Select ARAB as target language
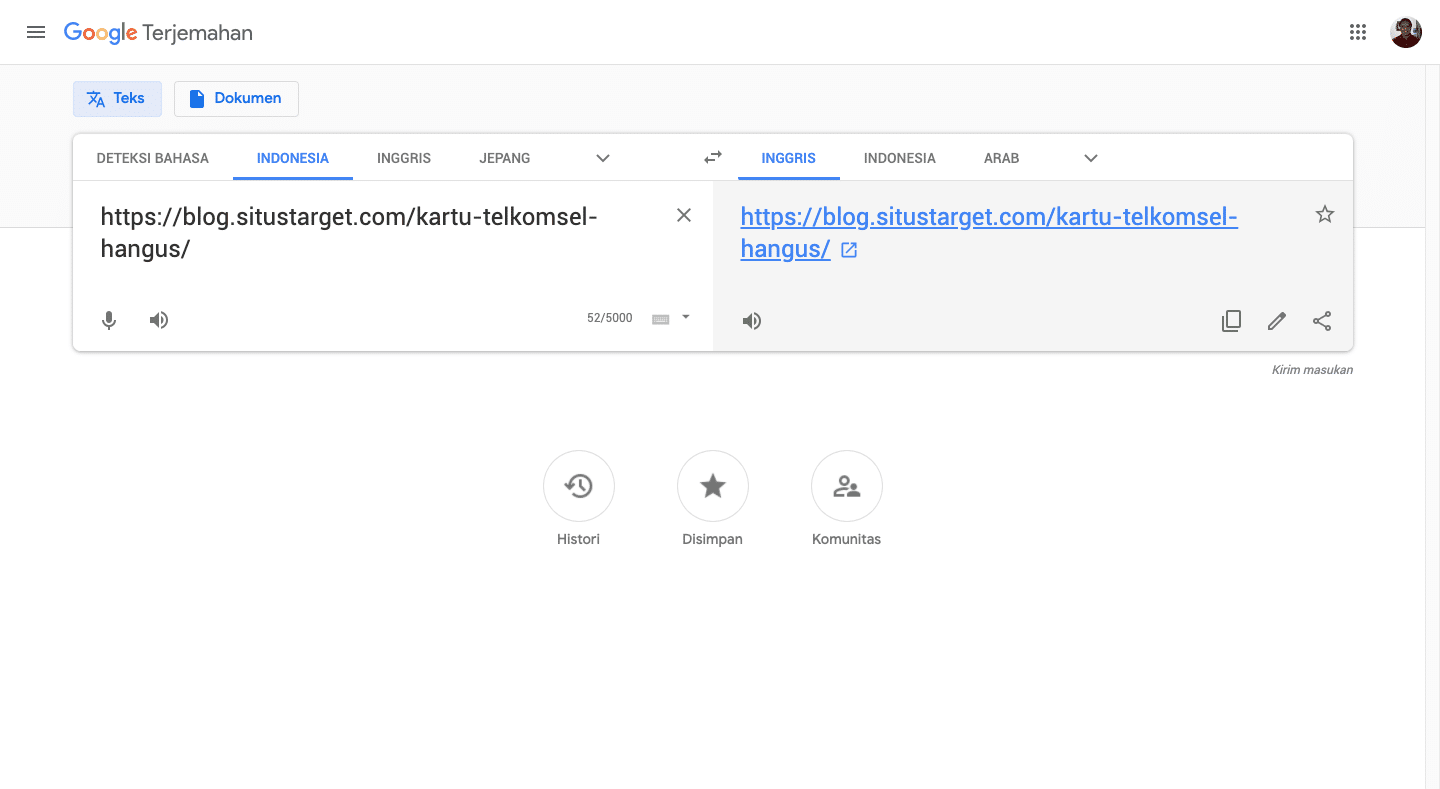 click(1002, 158)
